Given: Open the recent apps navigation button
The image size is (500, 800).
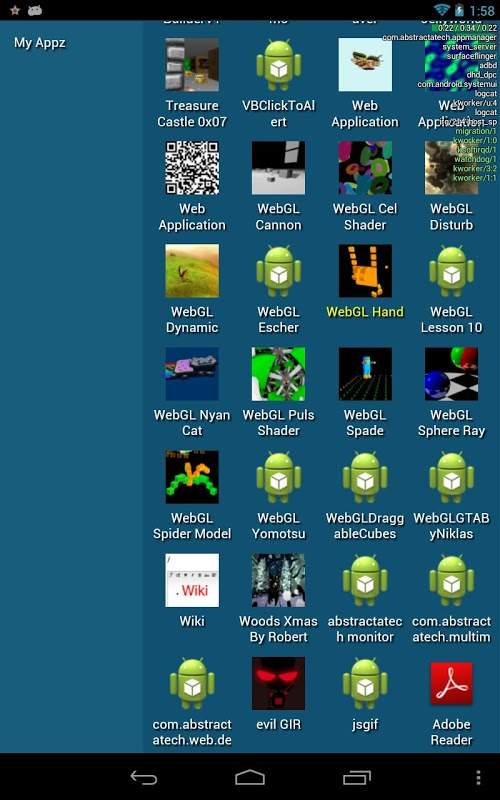Looking at the screenshot, I should (357, 778).
